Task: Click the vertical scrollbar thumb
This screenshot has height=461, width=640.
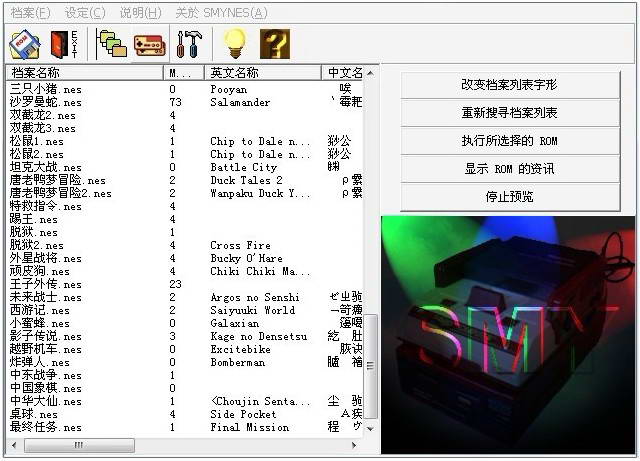Action: 370,366
